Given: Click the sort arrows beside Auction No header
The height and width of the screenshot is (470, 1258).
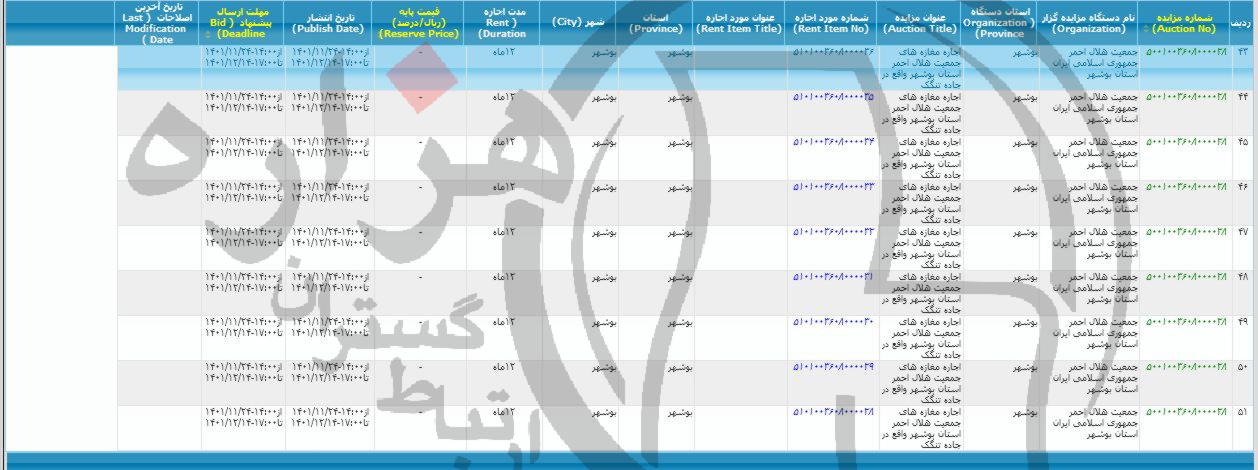Looking at the screenshot, I should [x=1144, y=28].
